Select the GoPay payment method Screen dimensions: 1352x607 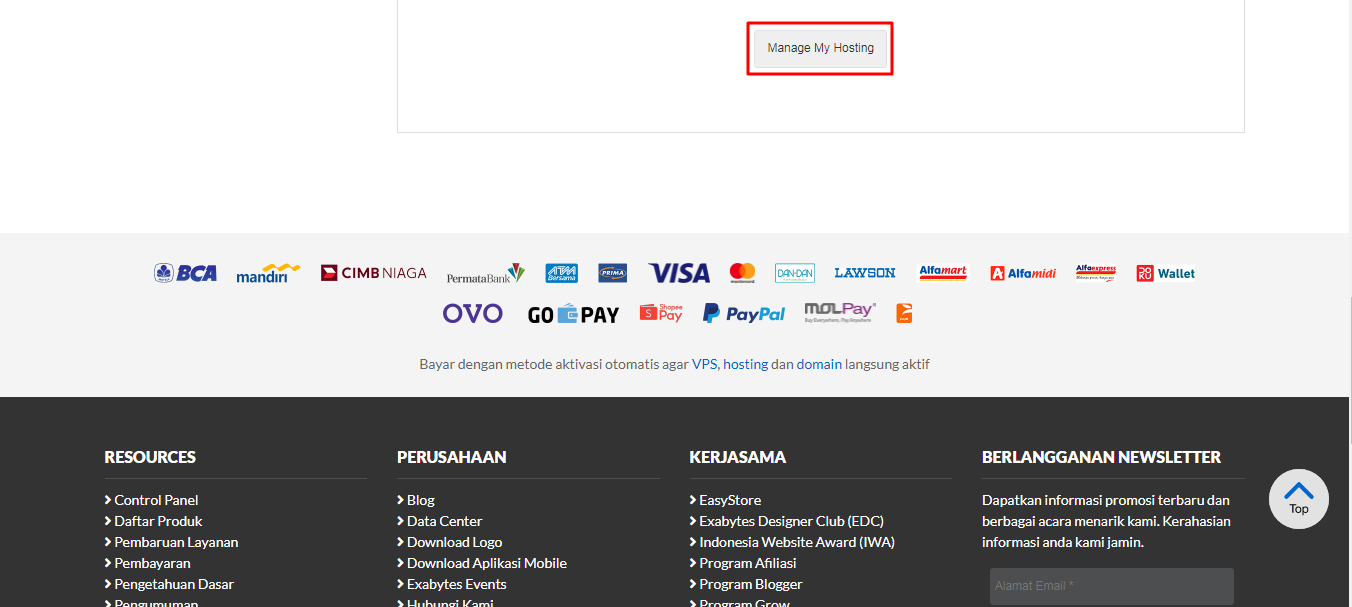pyautogui.click(x=574, y=312)
